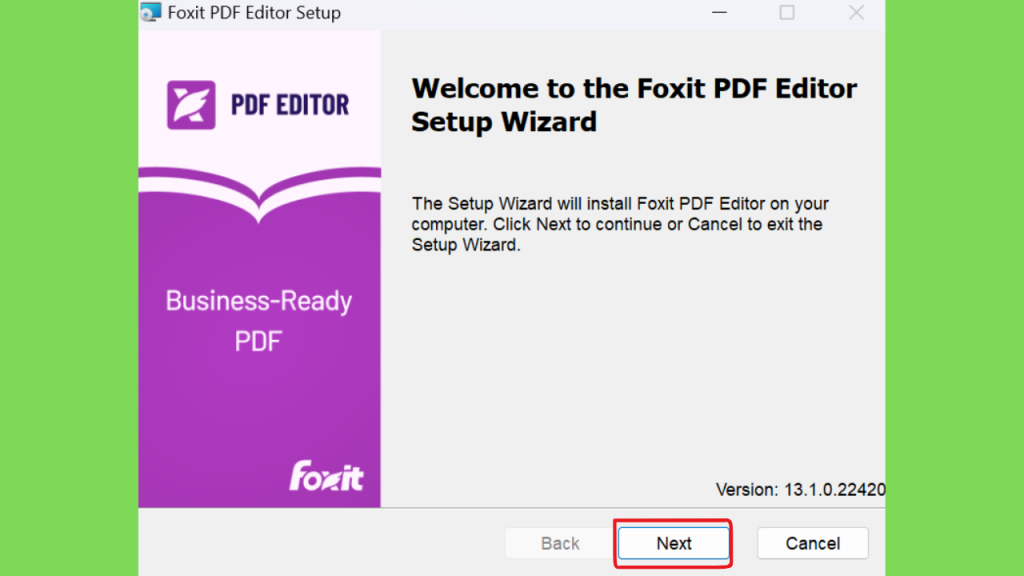The image size is (1024, 576).
Task: Click the 'Welcome to the Foxit PDF Editor' heading line
Action: tap(634, 89)
